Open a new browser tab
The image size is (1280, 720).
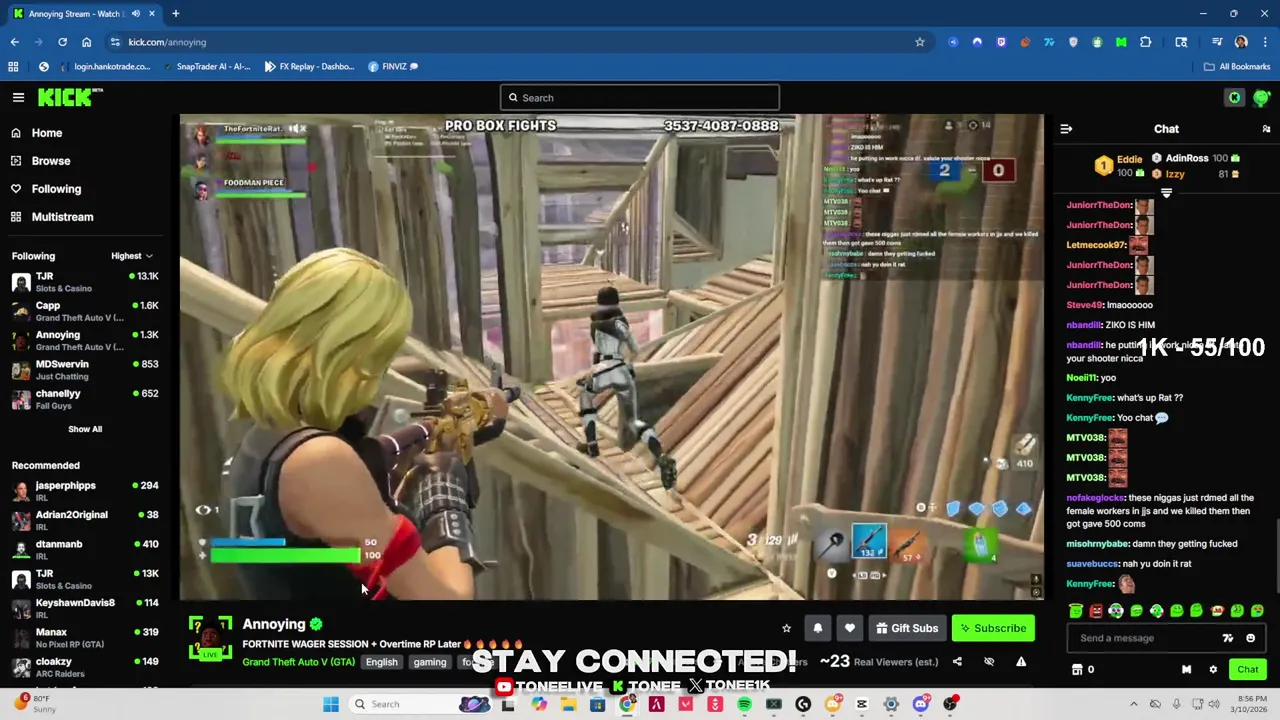(175, 14)
